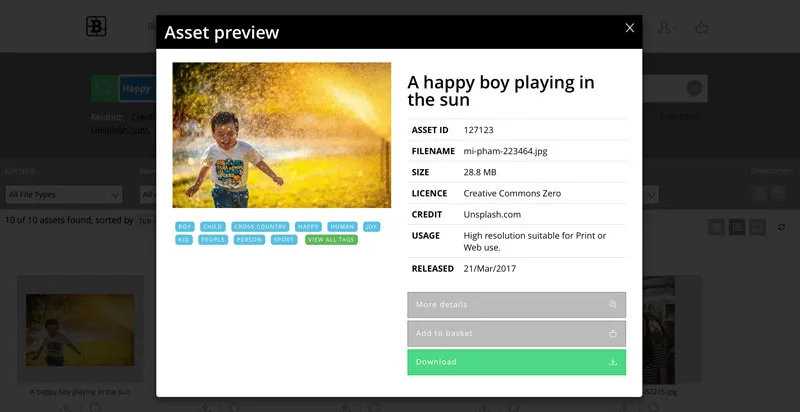Choose the SPORT tag
The width and height of the screenshot is (800, 412).
click(x=284, y=240)
